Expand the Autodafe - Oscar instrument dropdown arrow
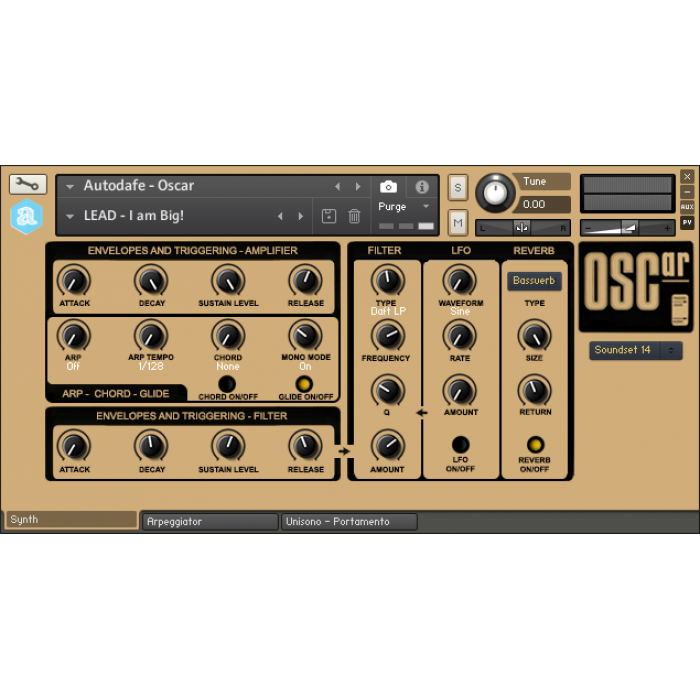The height and width of the screenshot is (700, 700). 70,187
